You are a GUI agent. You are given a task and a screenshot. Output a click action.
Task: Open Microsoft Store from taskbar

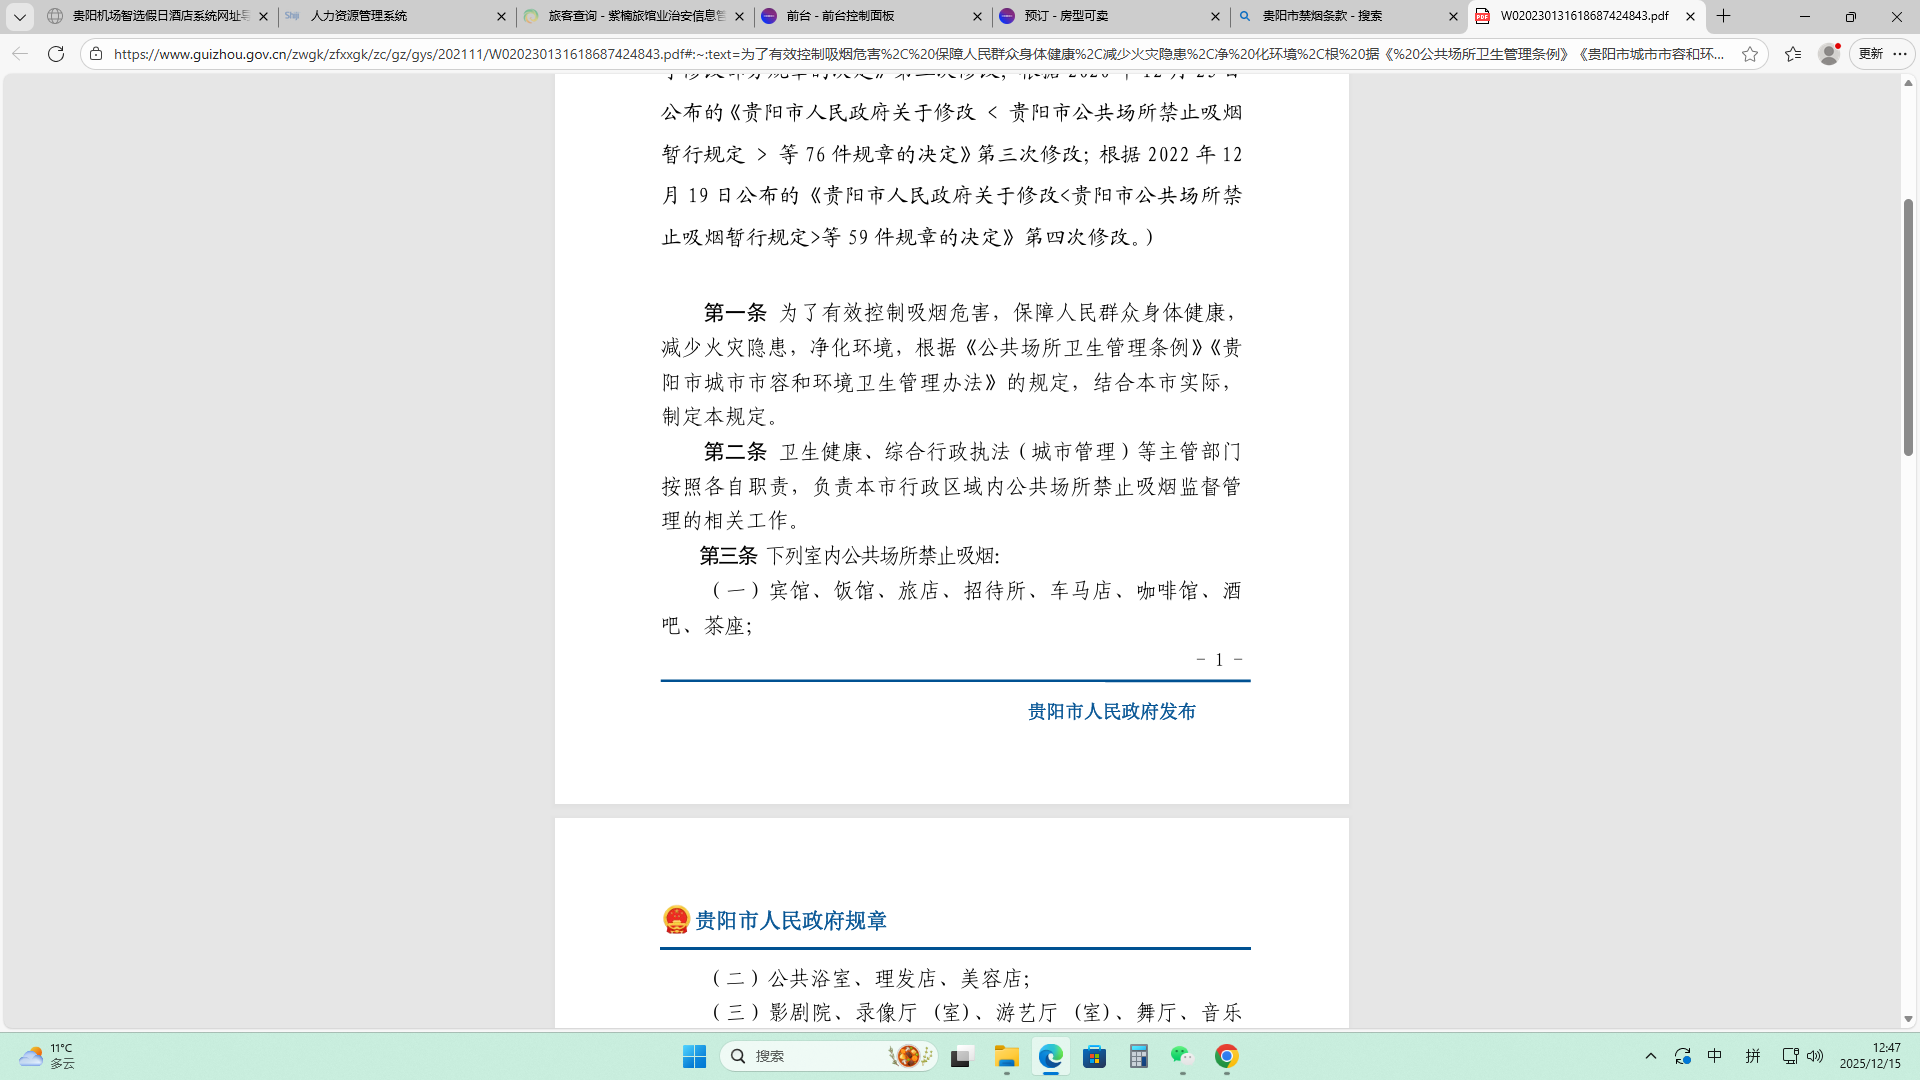click(1095, 1056)
